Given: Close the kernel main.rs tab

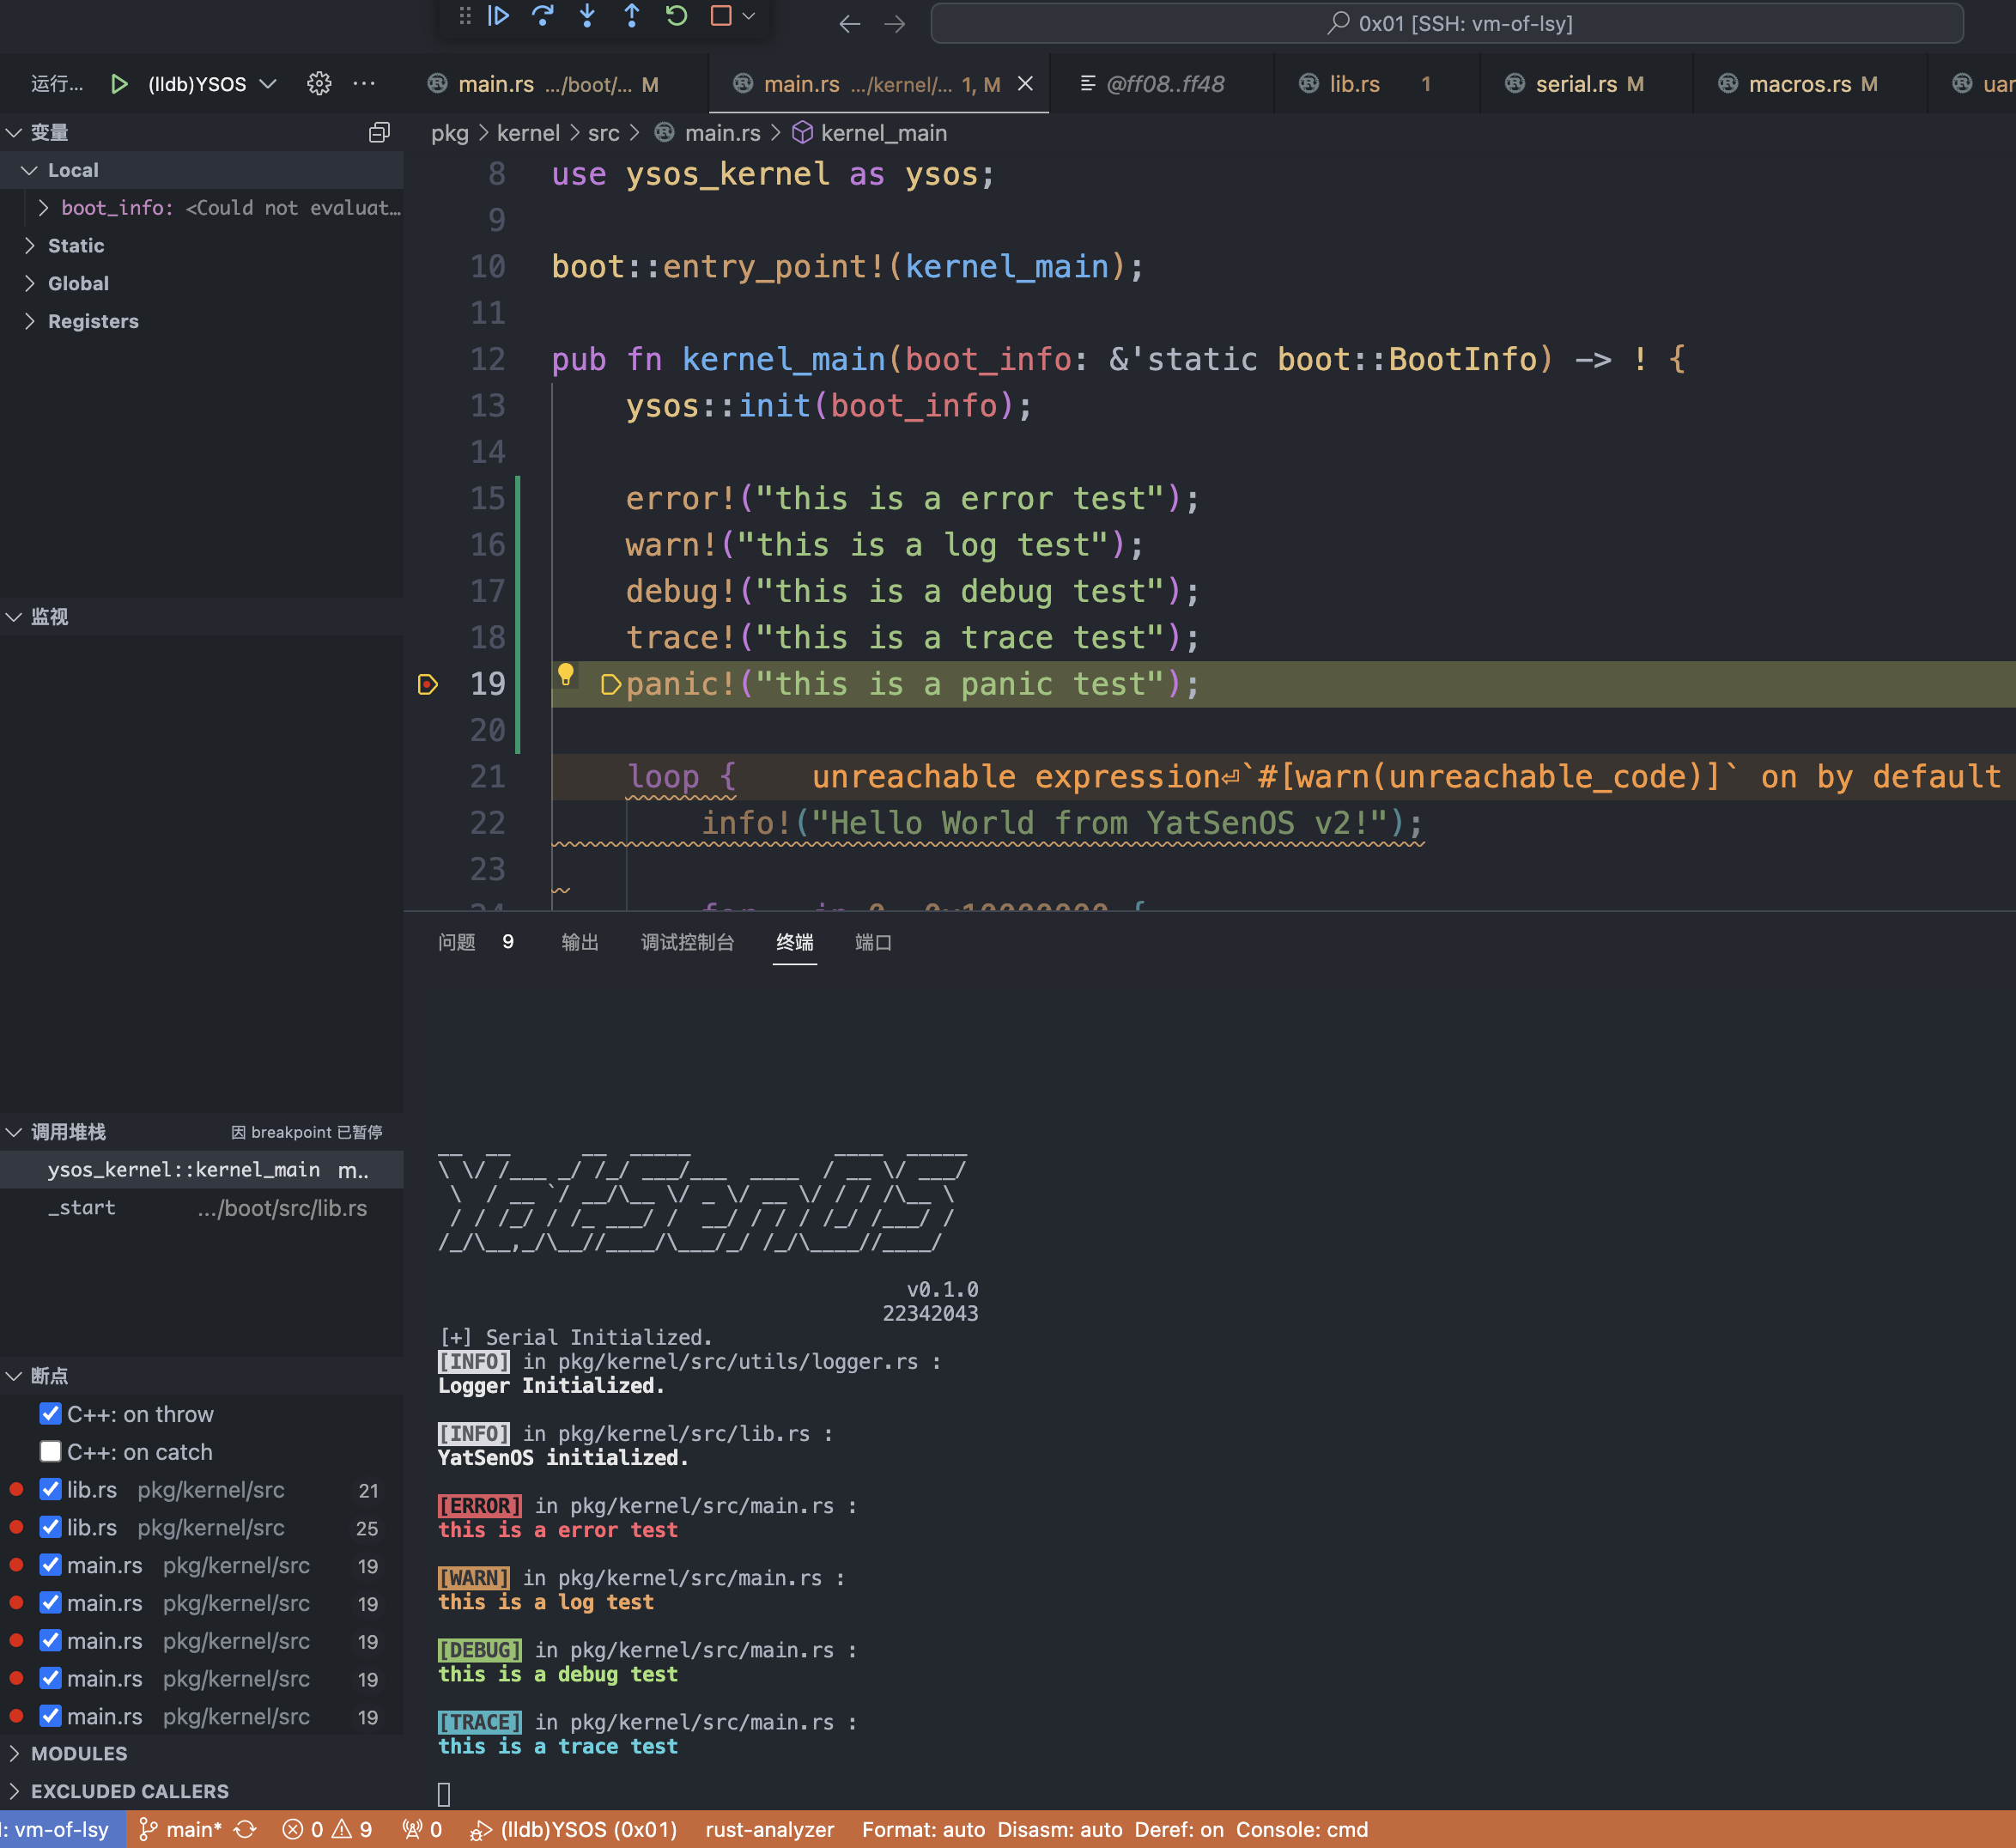Looking at the screenshot, I should [1025, 84].
